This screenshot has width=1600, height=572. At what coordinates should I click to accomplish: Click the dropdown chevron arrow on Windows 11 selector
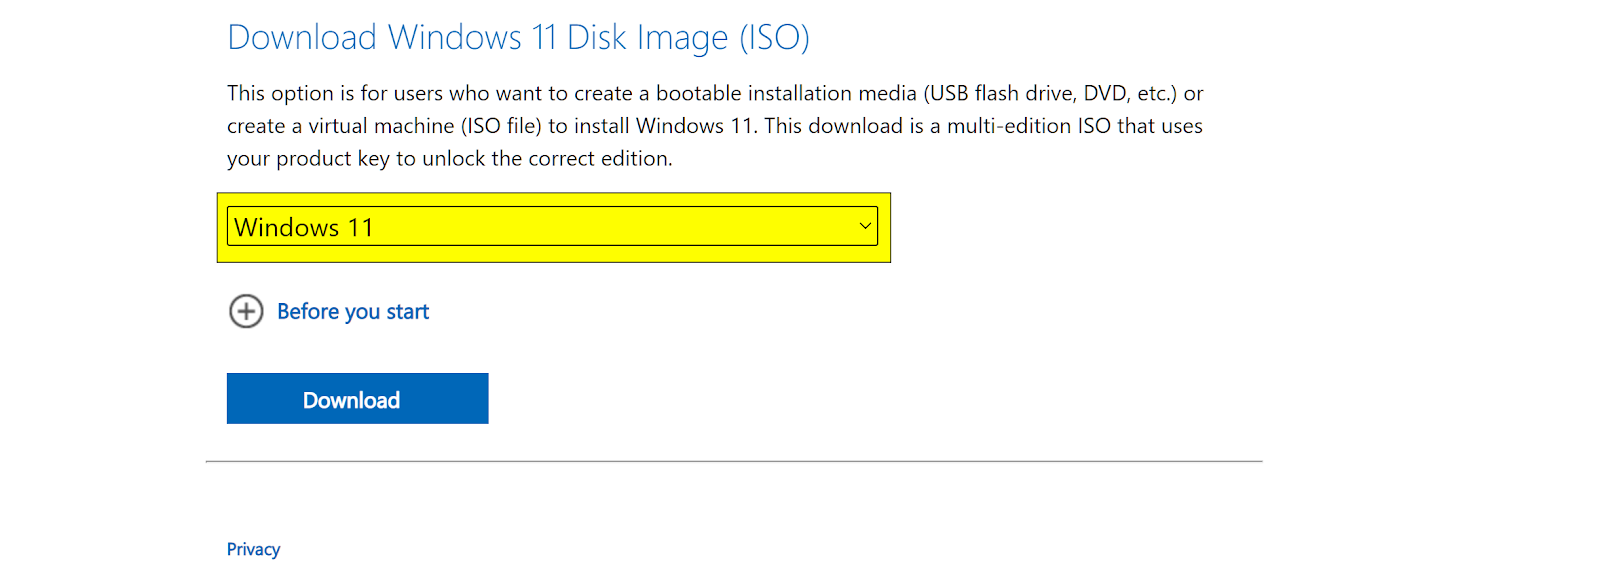point(865,226)
